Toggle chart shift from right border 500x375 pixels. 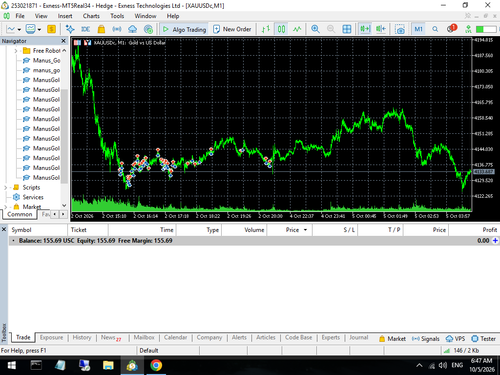click(x=380, y=29)
